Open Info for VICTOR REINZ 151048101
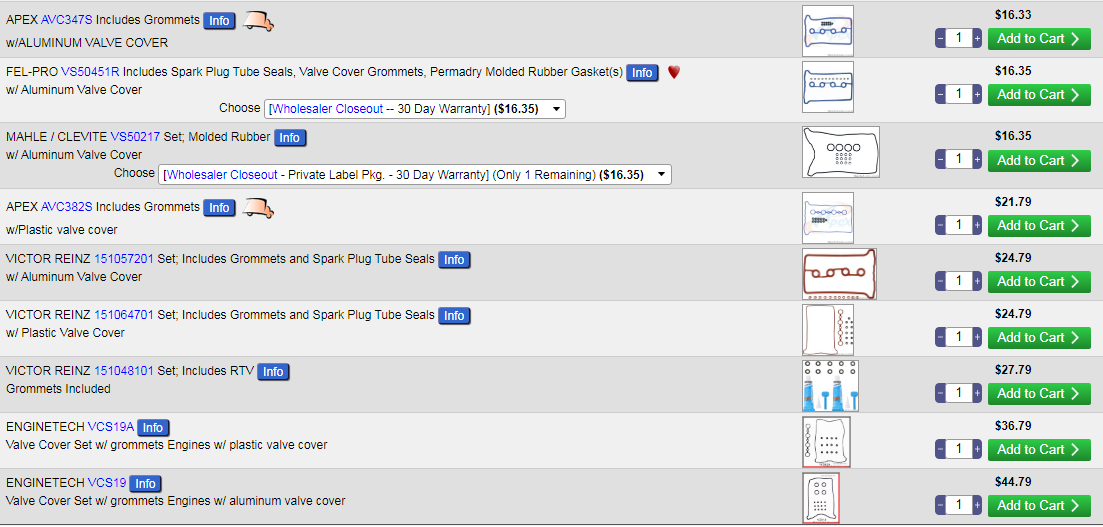The height and width of the screenshot is (527, 1103). (x=273, y=371)
